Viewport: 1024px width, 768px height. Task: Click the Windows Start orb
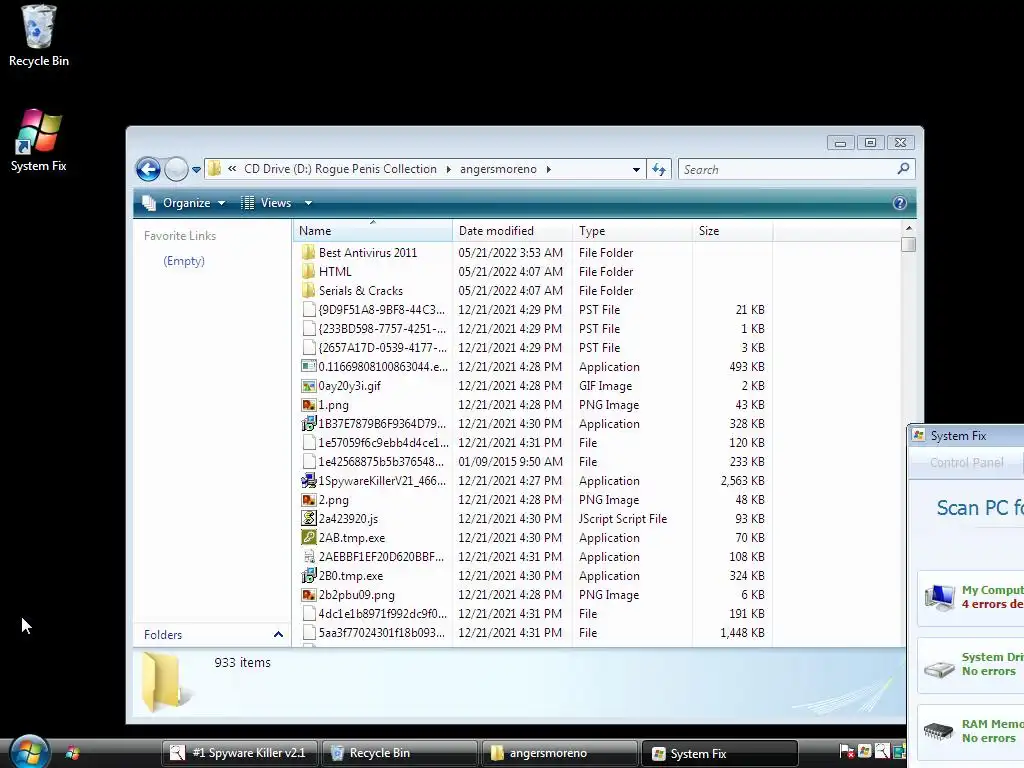[x=29, y=751]
